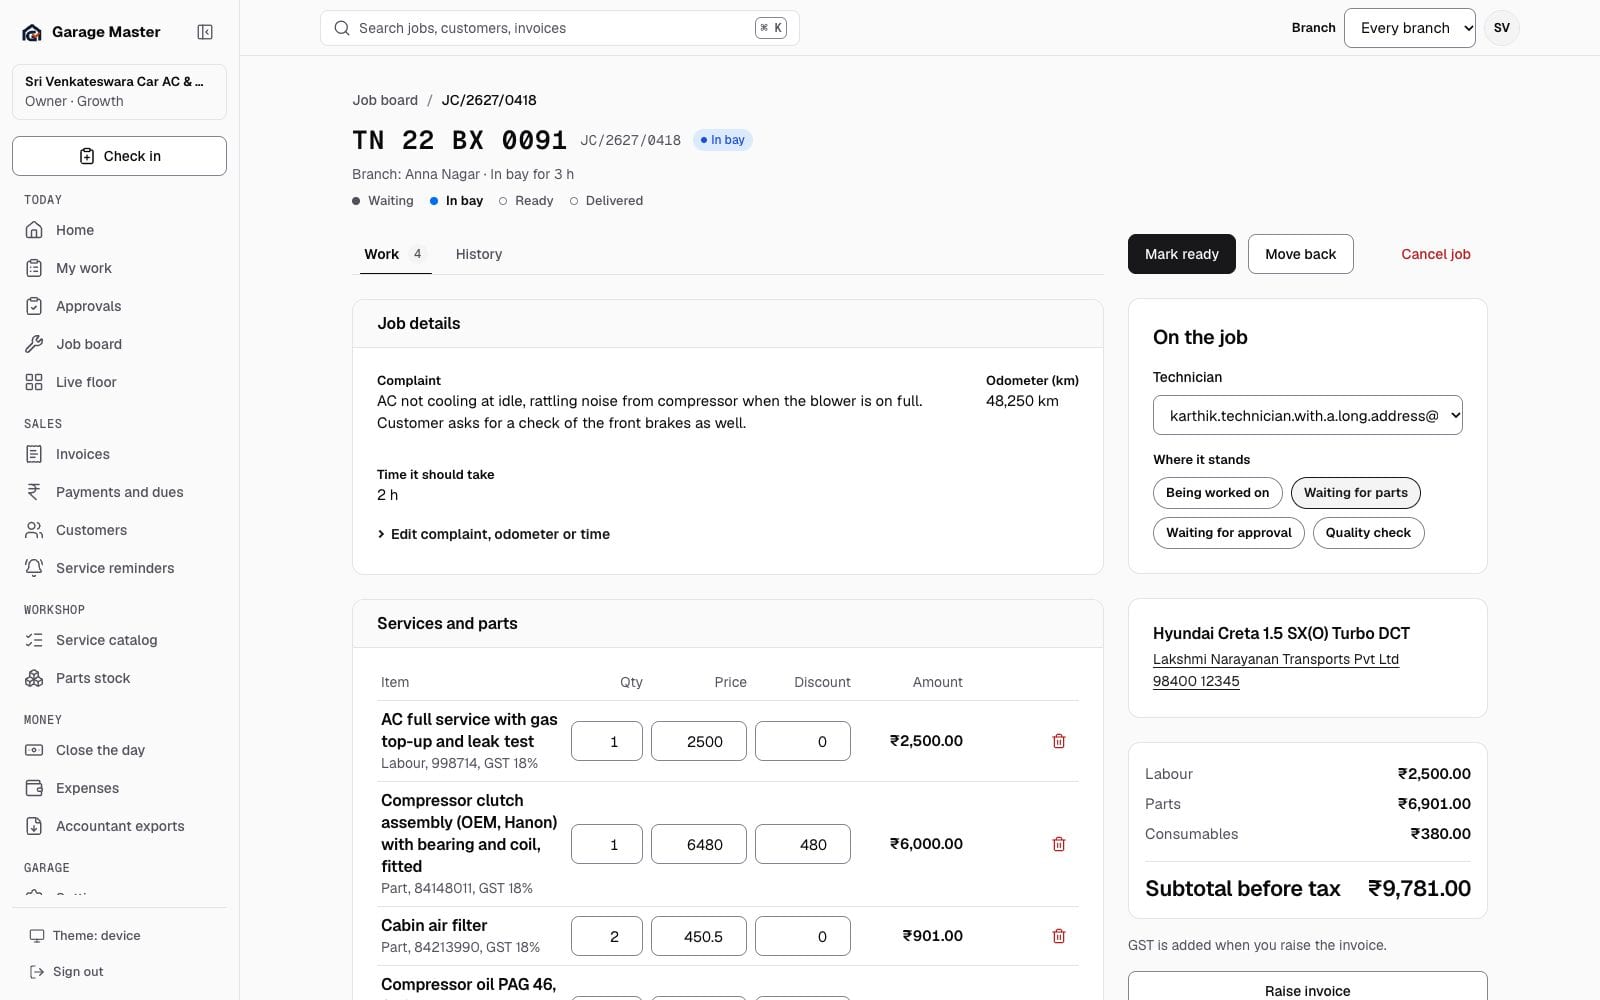Open Job board wrench icon

click(x=34, y=344)
